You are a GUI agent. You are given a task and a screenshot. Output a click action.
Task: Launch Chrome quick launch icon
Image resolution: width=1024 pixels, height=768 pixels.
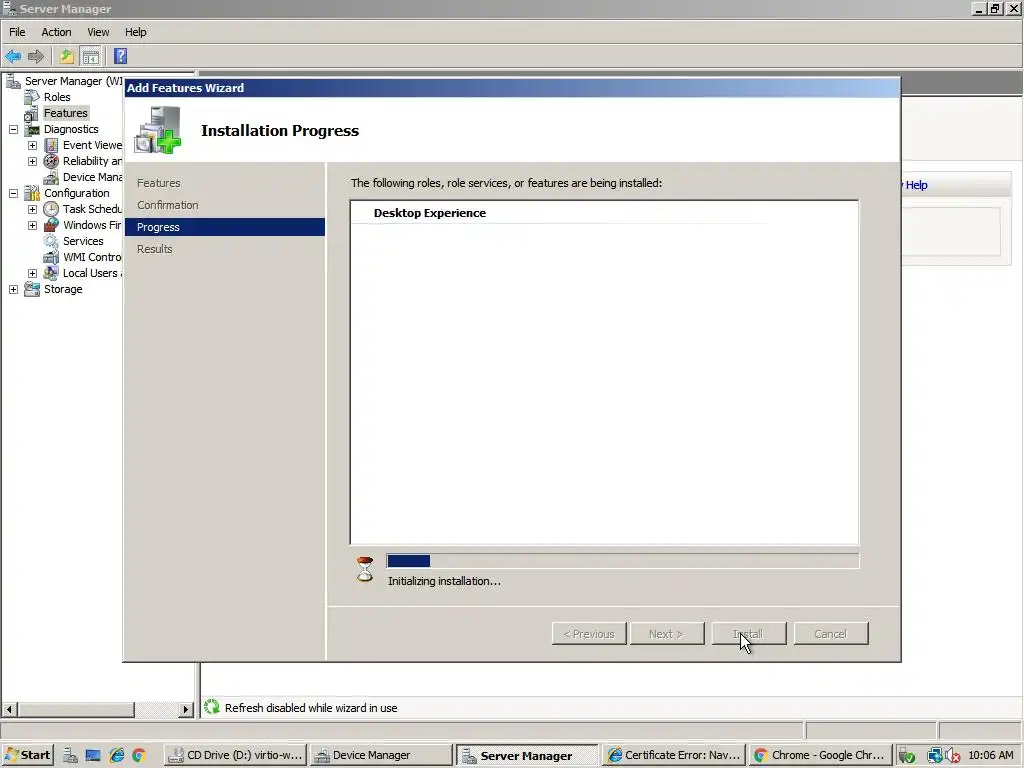click(x=138, y=756)
